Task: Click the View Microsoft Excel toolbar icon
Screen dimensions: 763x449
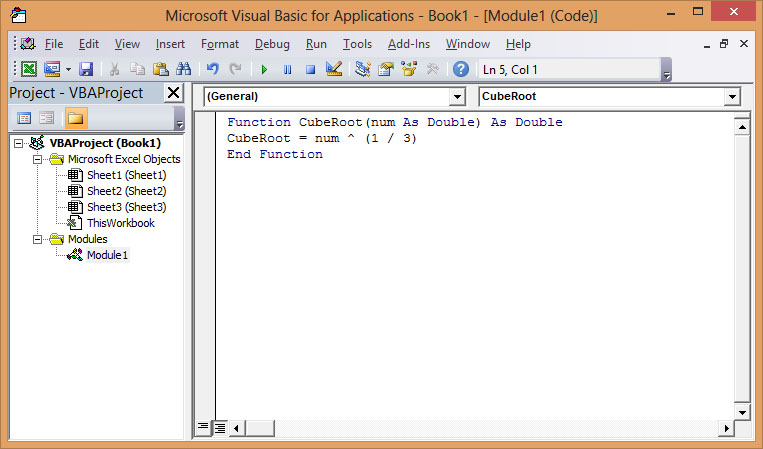Action: click(x=29, y=69)
